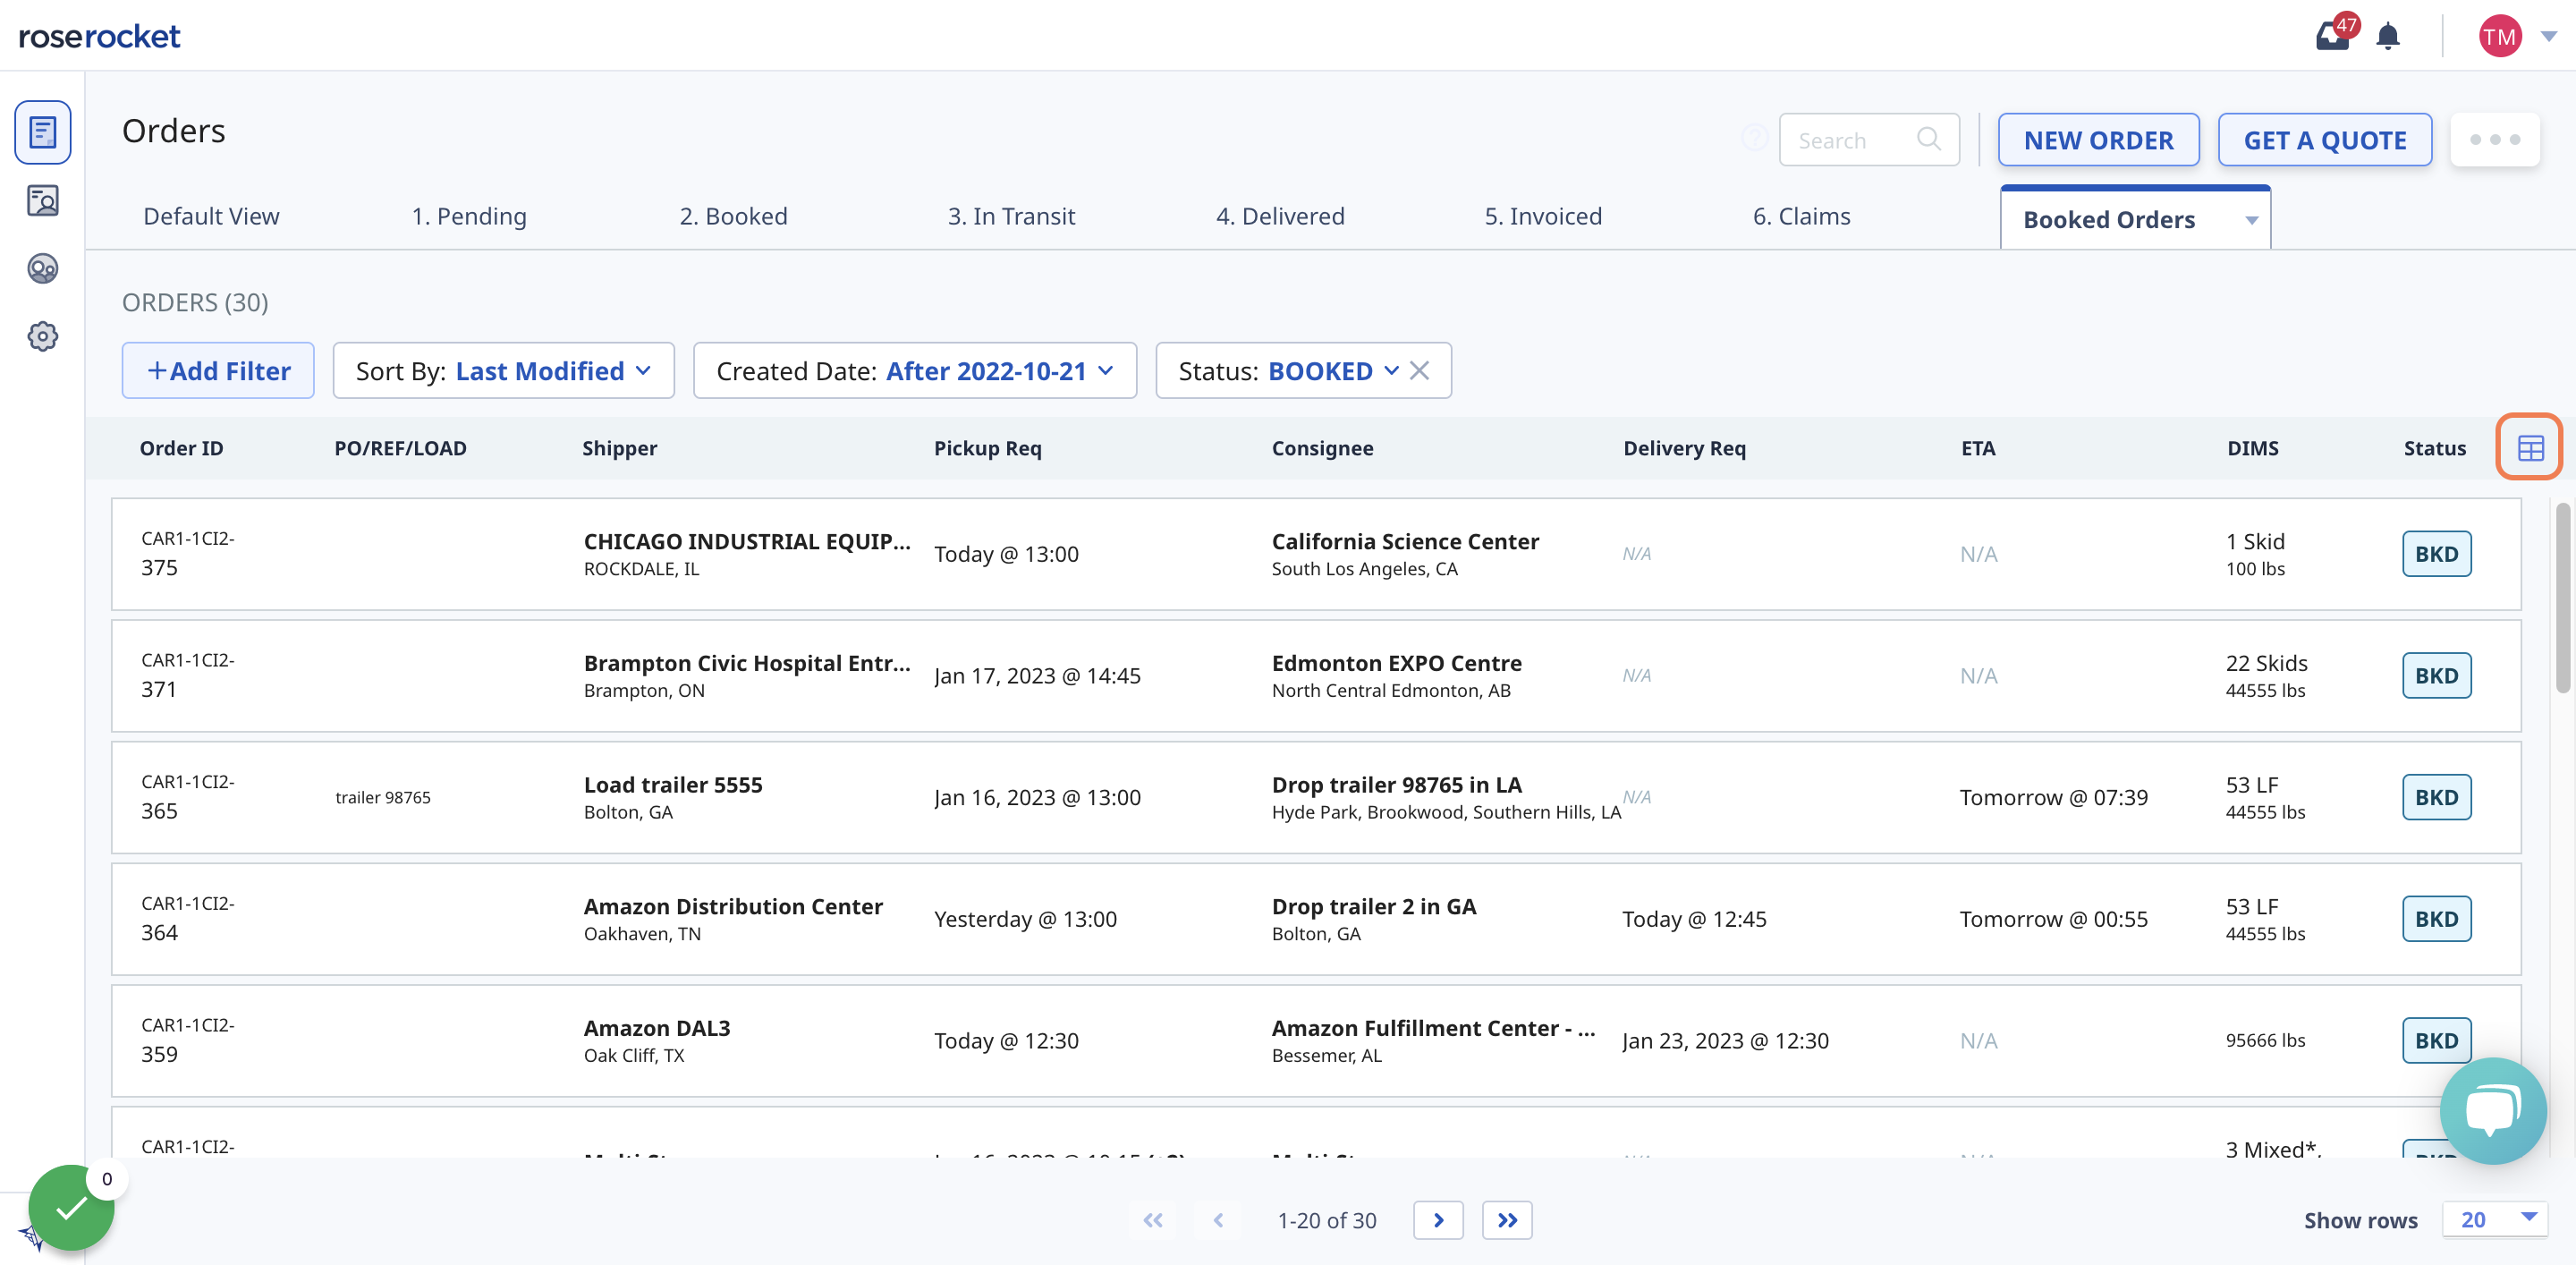Screen dimensions: 2576x1265
Task: Open the column layout table icon
Action: tap(2530, 448)
